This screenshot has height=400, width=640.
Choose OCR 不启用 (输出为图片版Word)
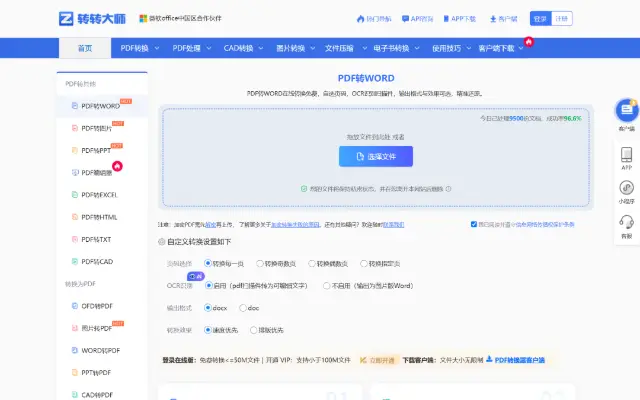327,286
